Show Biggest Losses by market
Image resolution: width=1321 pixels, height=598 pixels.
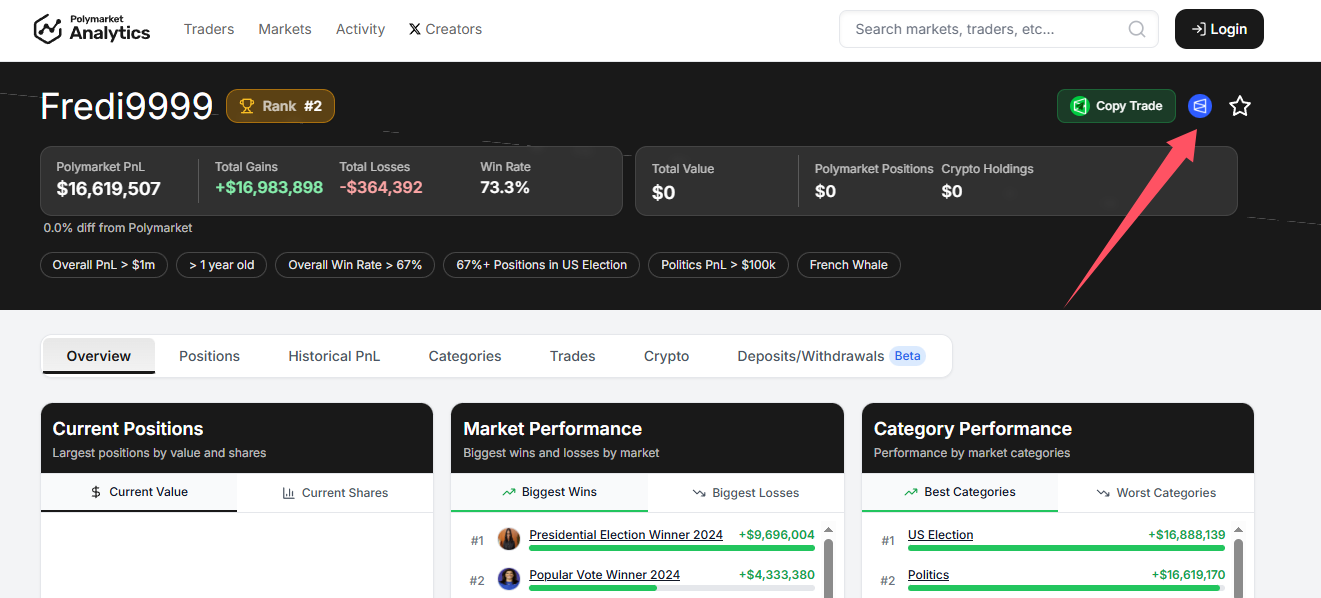pyautogui.click(x=745, y=493)
